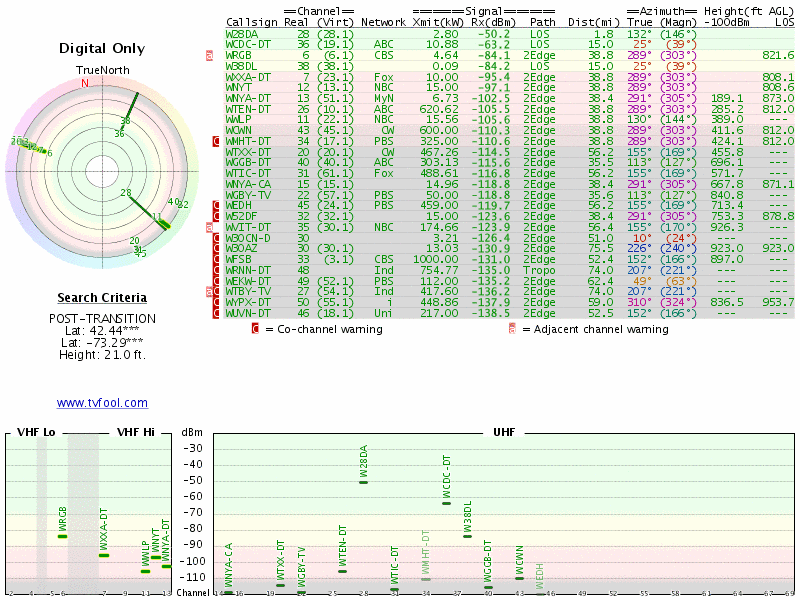This screenshot has width=800, height=600.
Task: Click the Network column header
Action: [x=384, y=21]
